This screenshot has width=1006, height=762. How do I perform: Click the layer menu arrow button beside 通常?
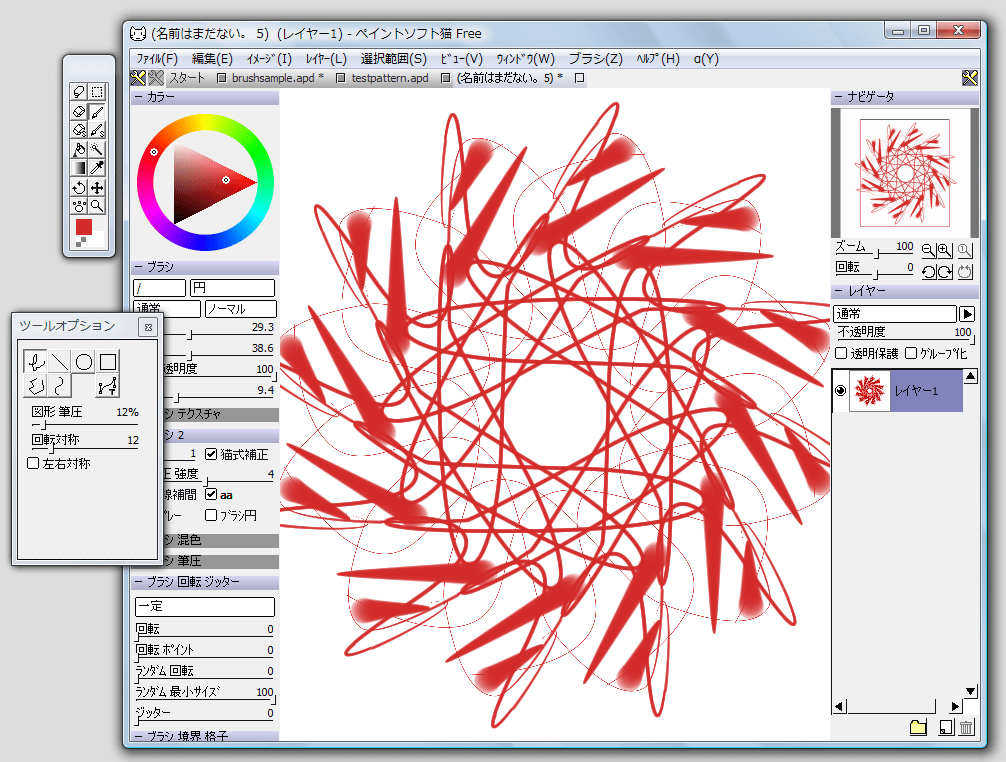point(967,314)
